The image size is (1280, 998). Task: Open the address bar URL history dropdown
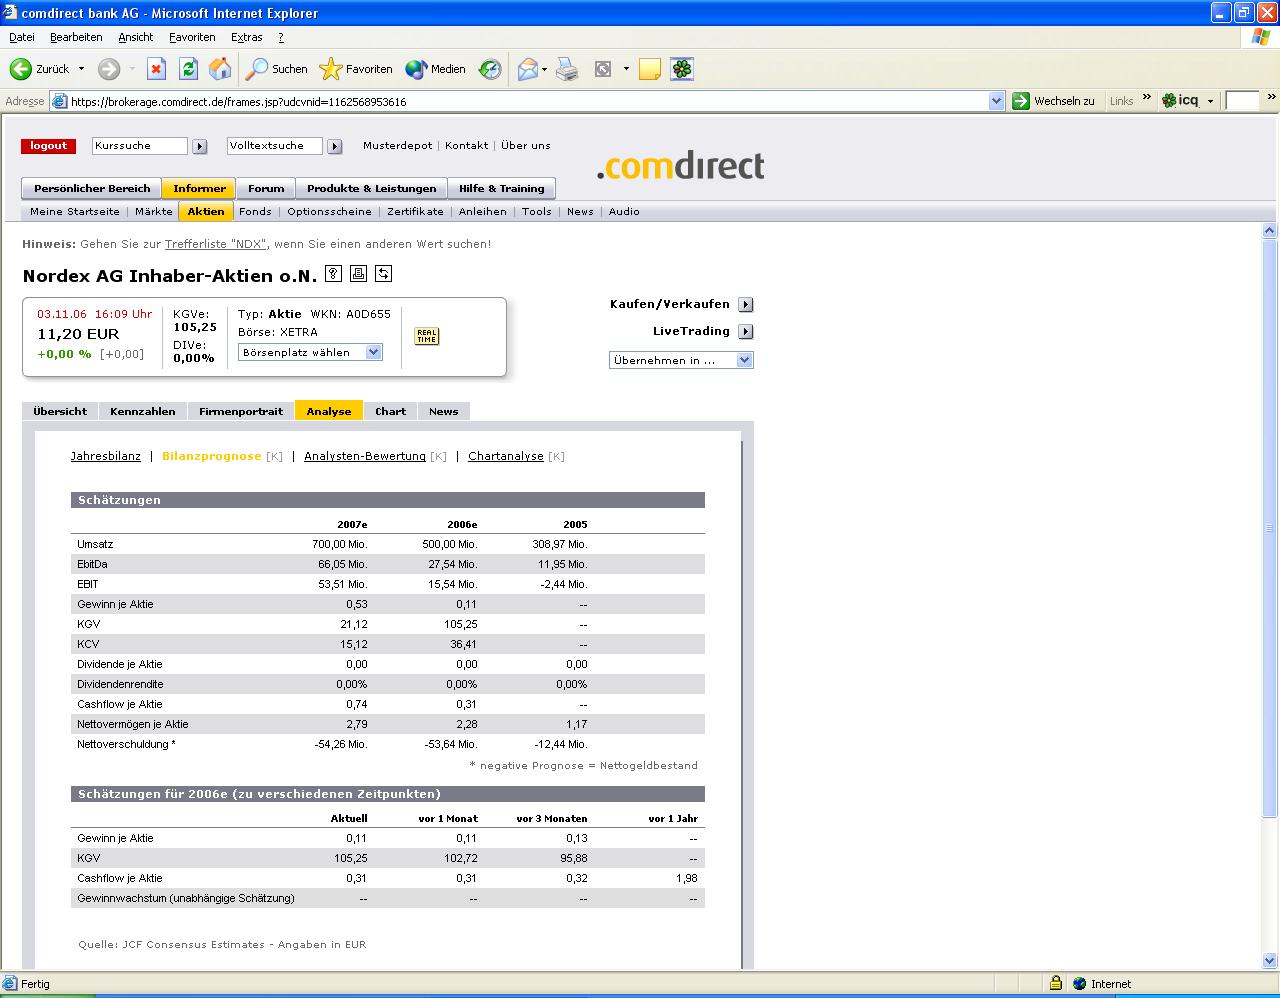[x=996, y=101]
